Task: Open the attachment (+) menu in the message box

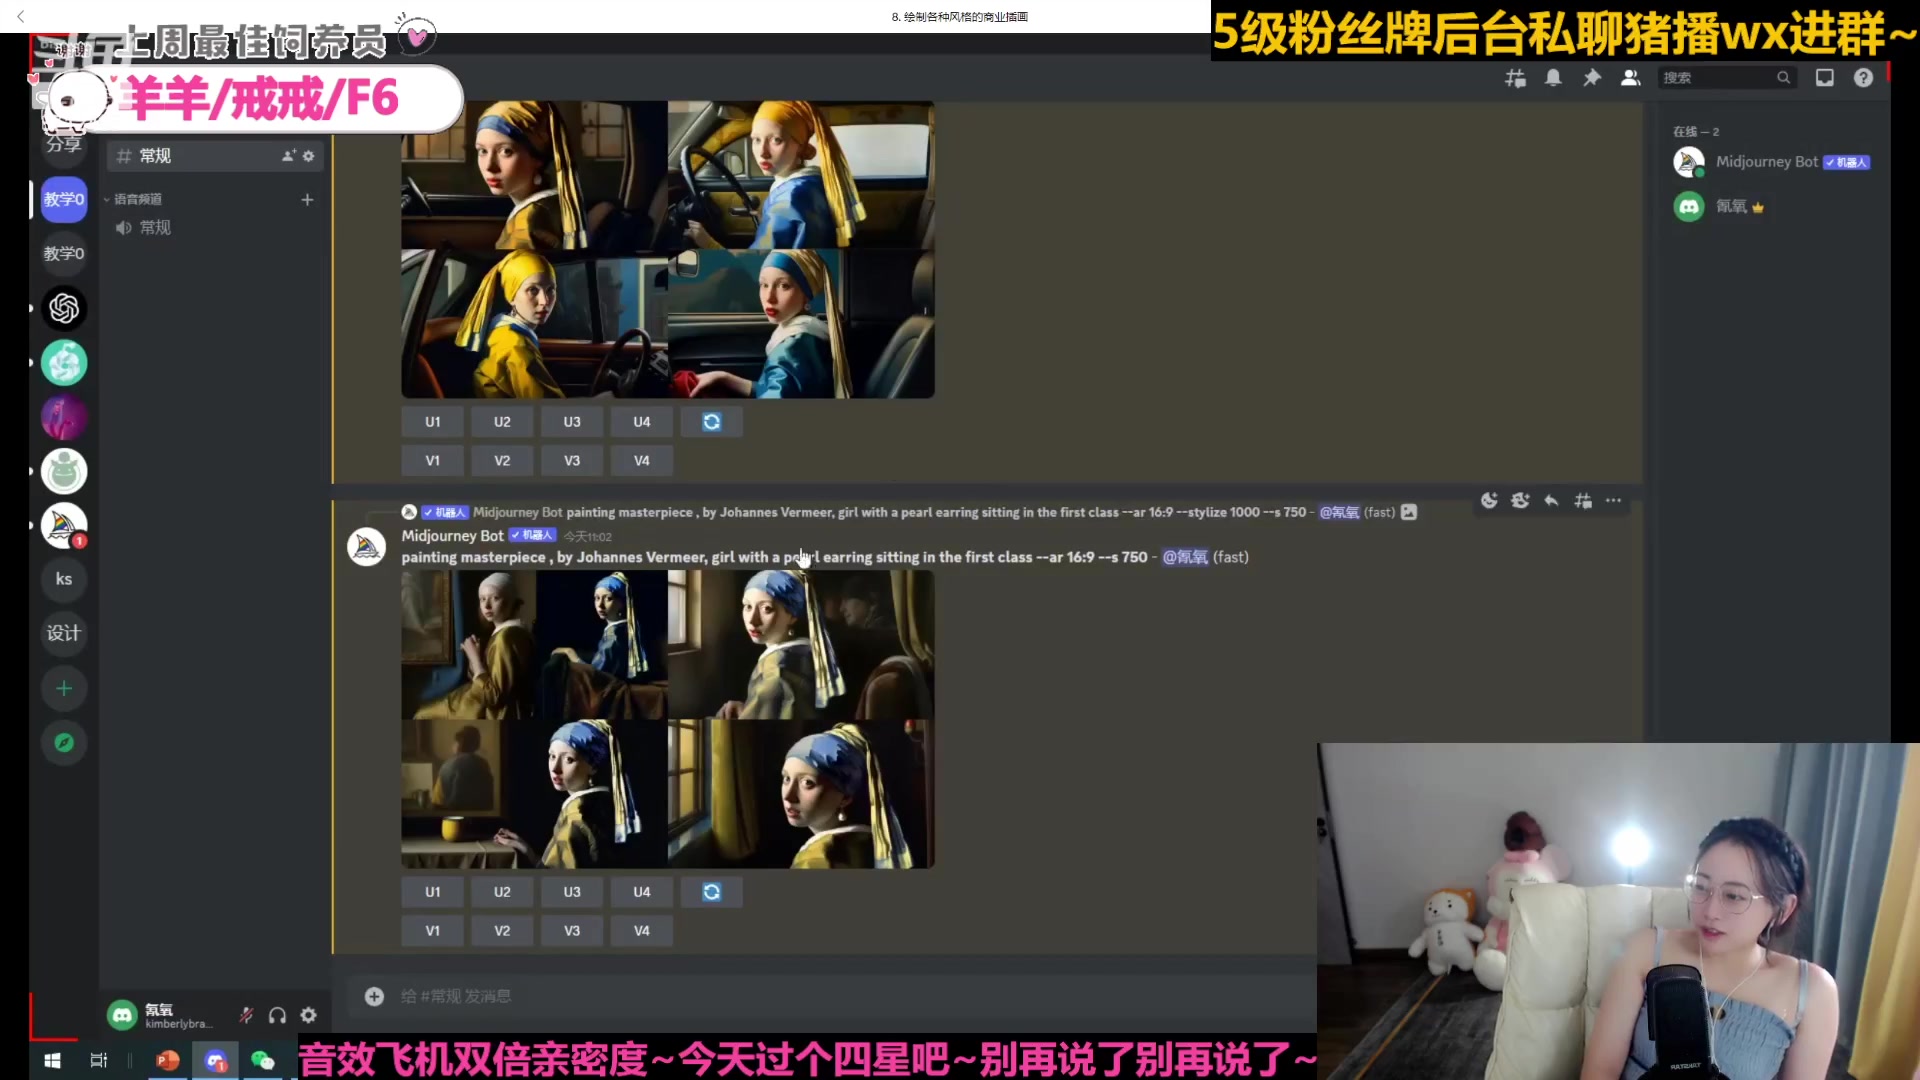Action: click(x=374, y=996)
